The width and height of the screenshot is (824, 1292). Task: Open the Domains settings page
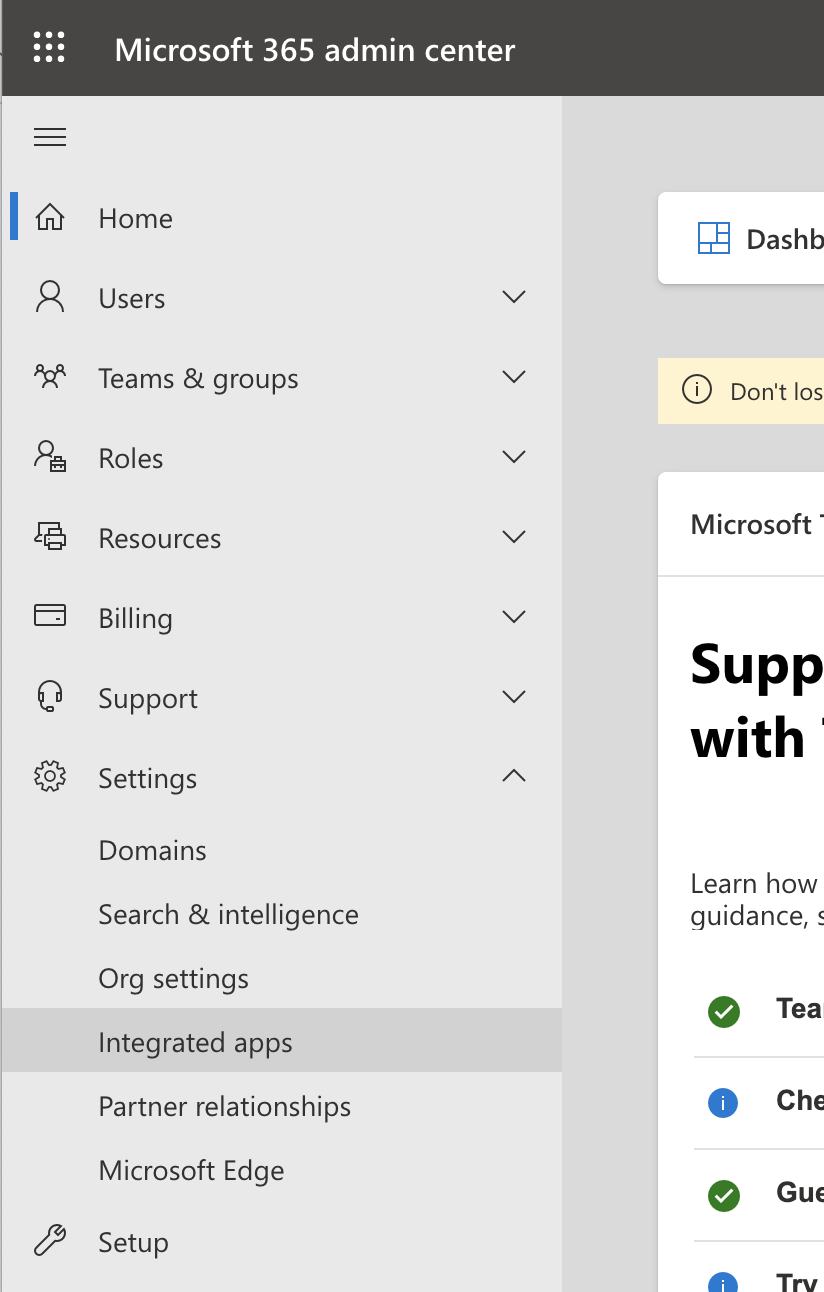(152, 850)
